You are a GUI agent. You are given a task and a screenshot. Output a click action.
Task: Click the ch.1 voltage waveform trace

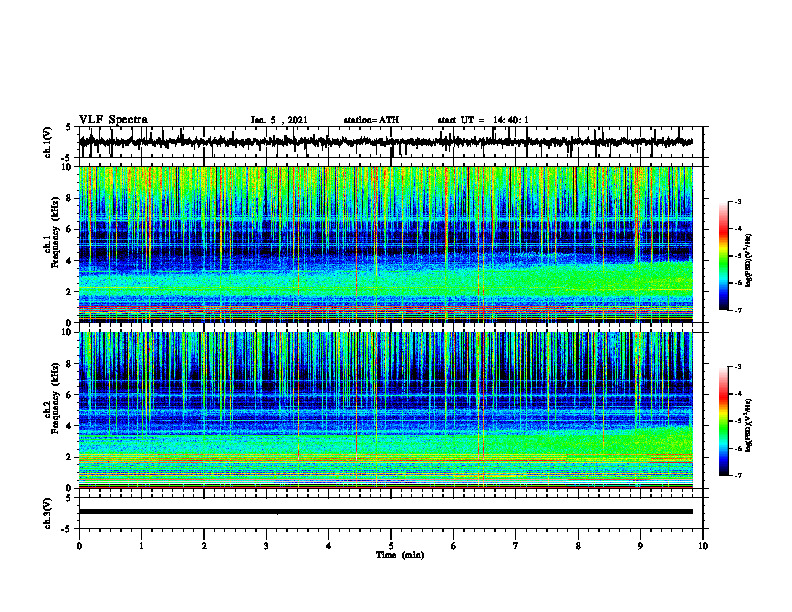coord(385,142)
